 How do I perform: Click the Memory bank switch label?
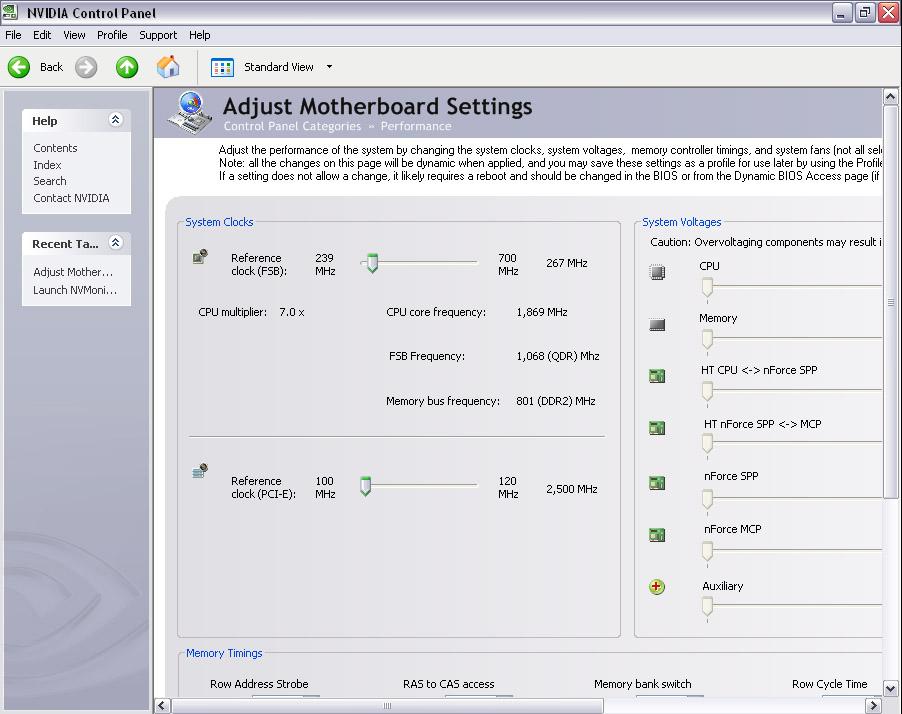pos(643,684)
